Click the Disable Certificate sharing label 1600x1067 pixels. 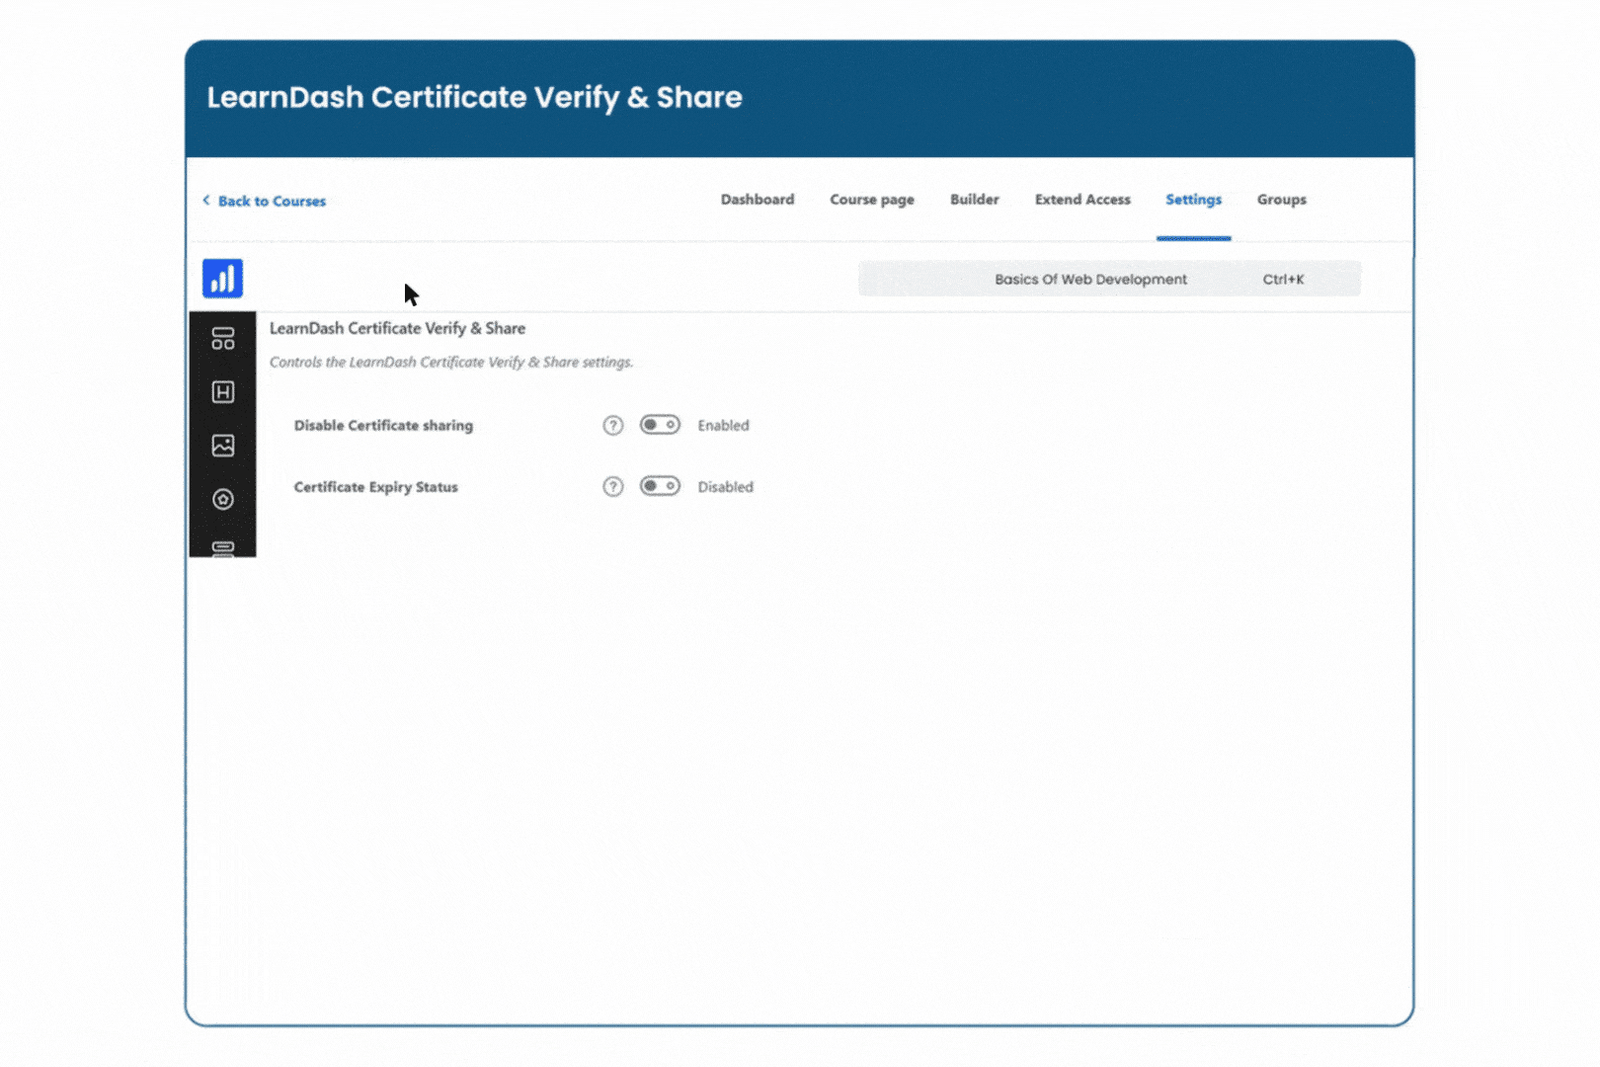[383, 425]
